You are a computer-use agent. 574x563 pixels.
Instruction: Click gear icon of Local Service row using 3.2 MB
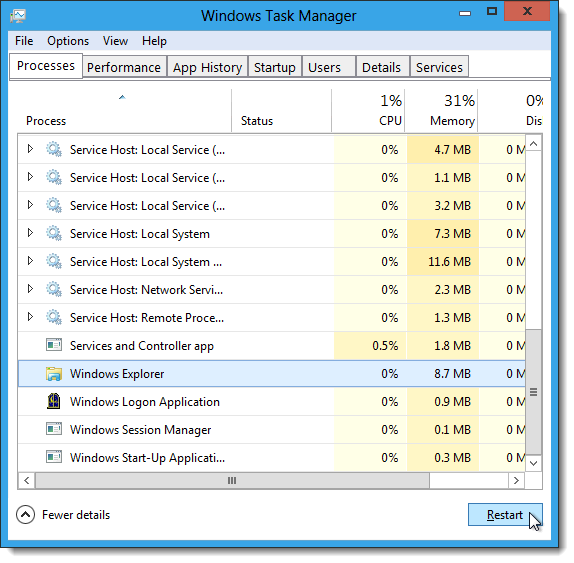(54, 205)
